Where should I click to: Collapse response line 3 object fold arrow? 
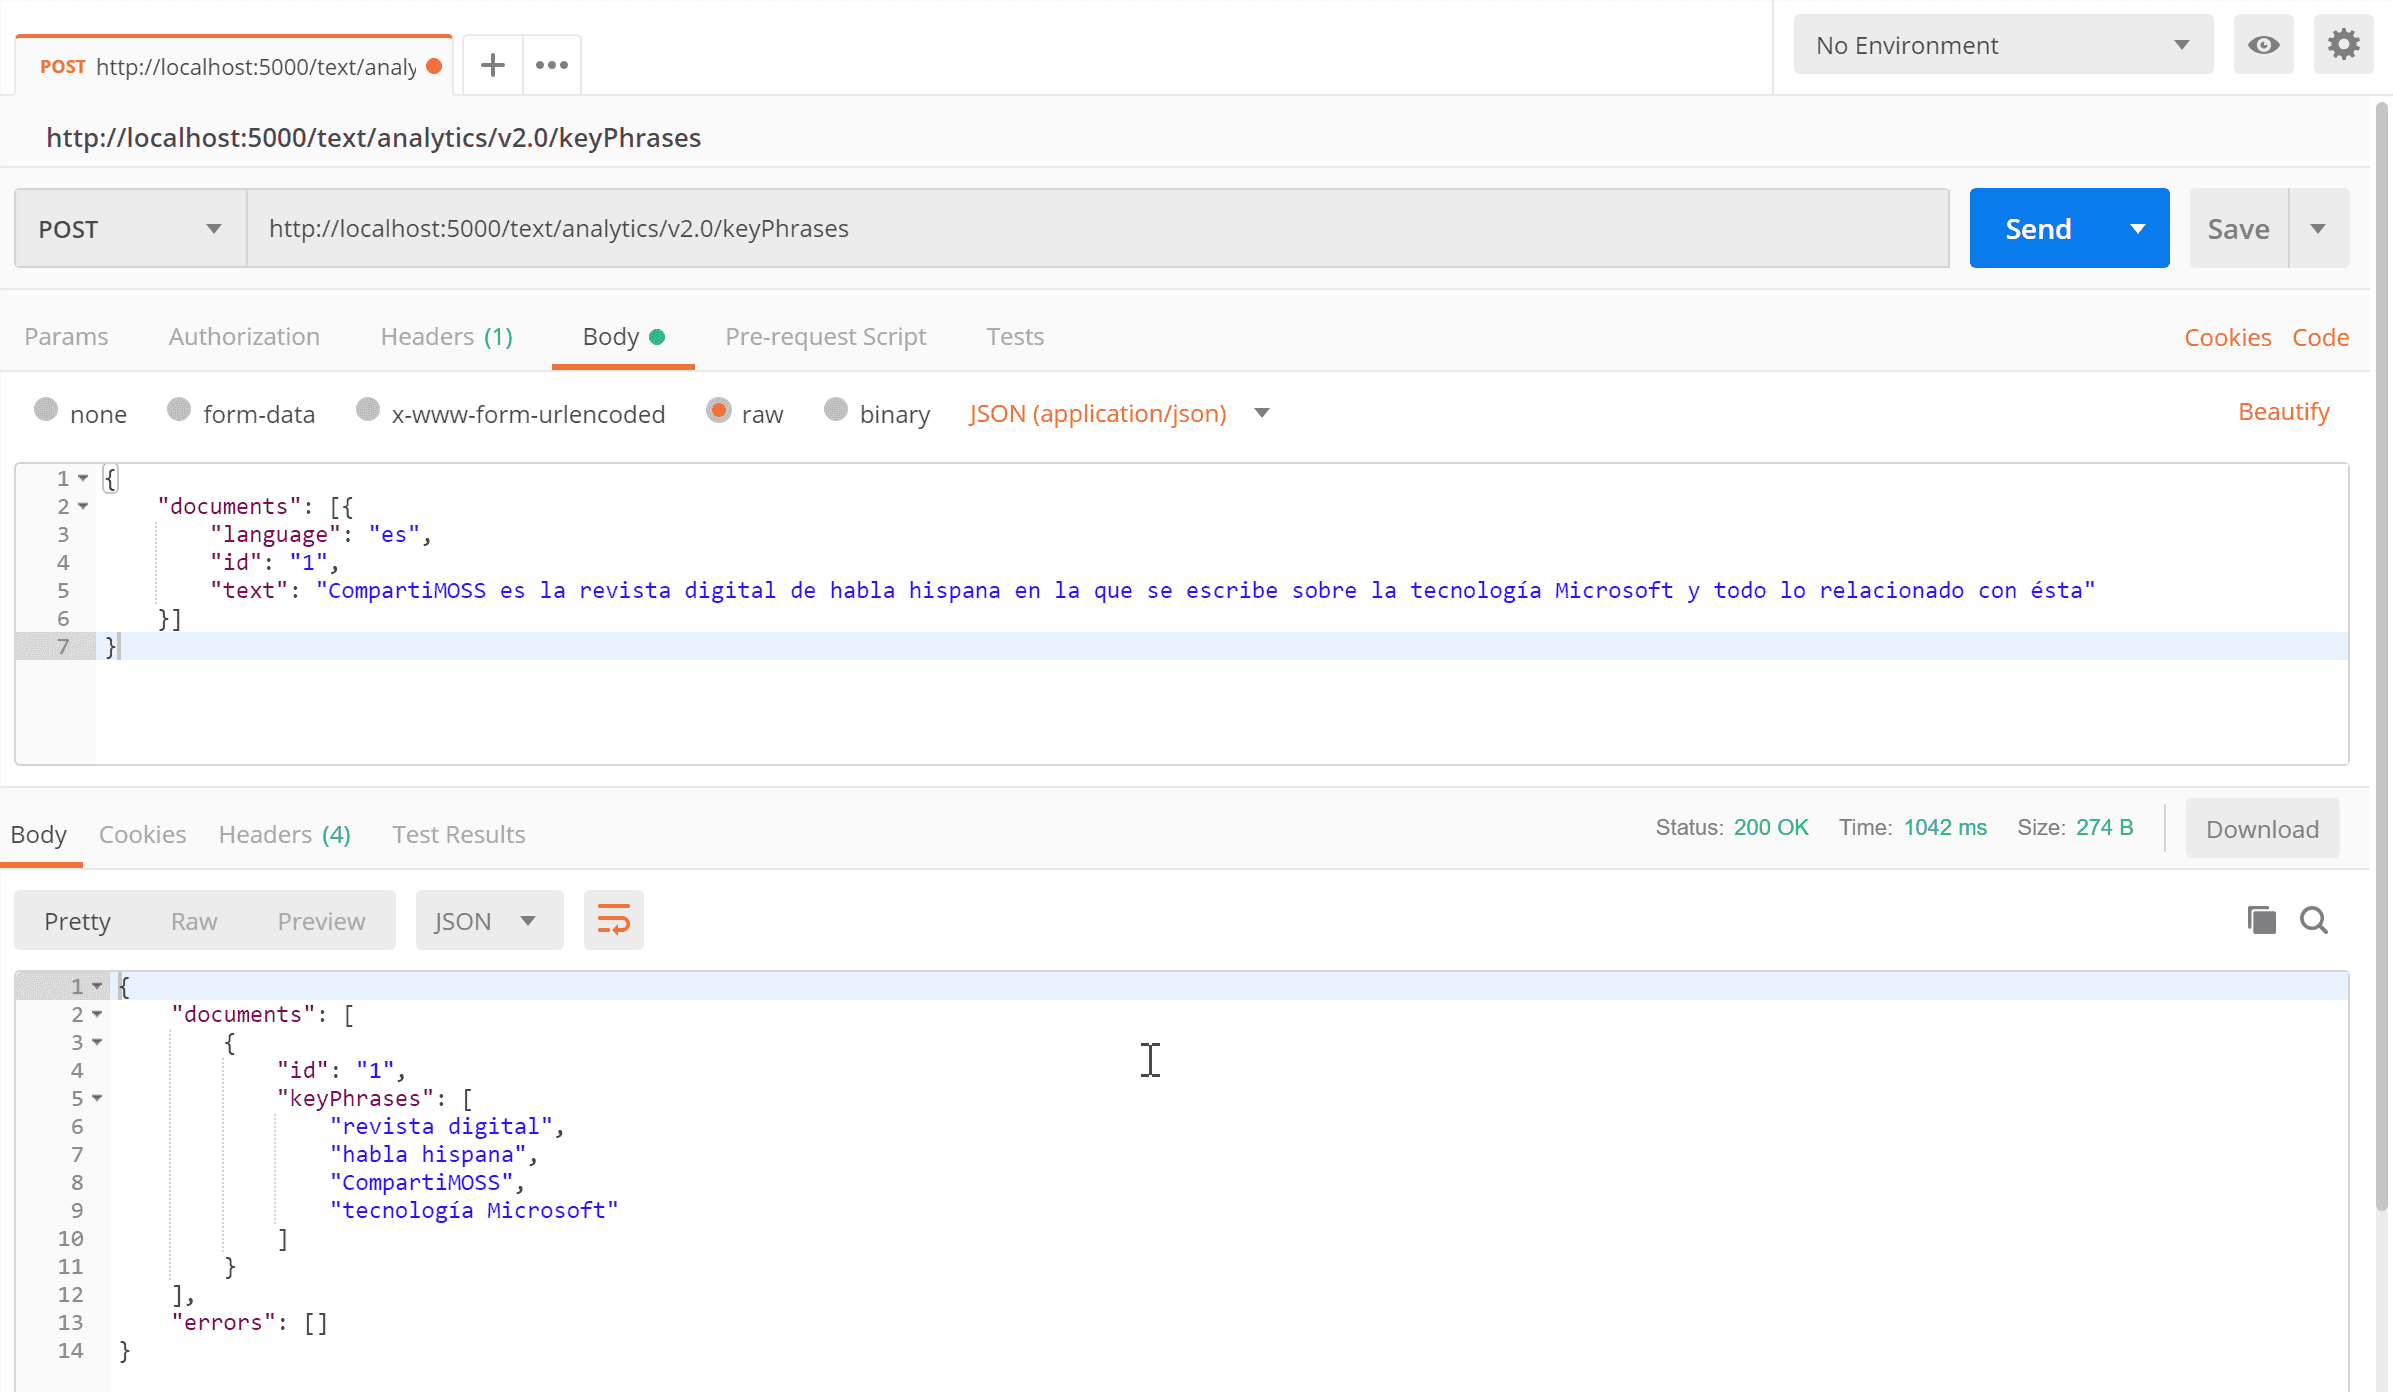tap(98, 1042)
